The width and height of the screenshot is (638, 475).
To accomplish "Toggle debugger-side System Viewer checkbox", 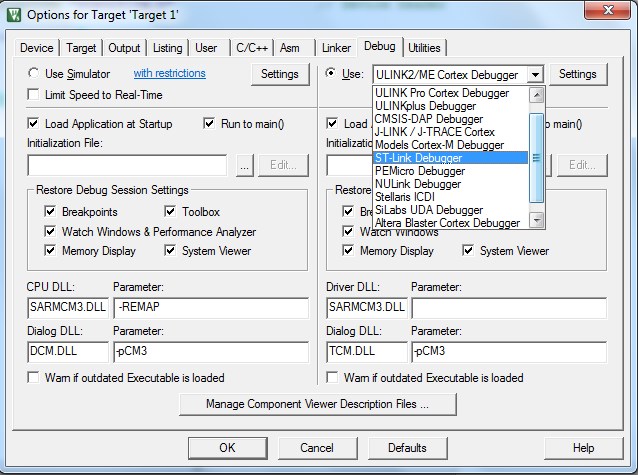I will (468, 250).
